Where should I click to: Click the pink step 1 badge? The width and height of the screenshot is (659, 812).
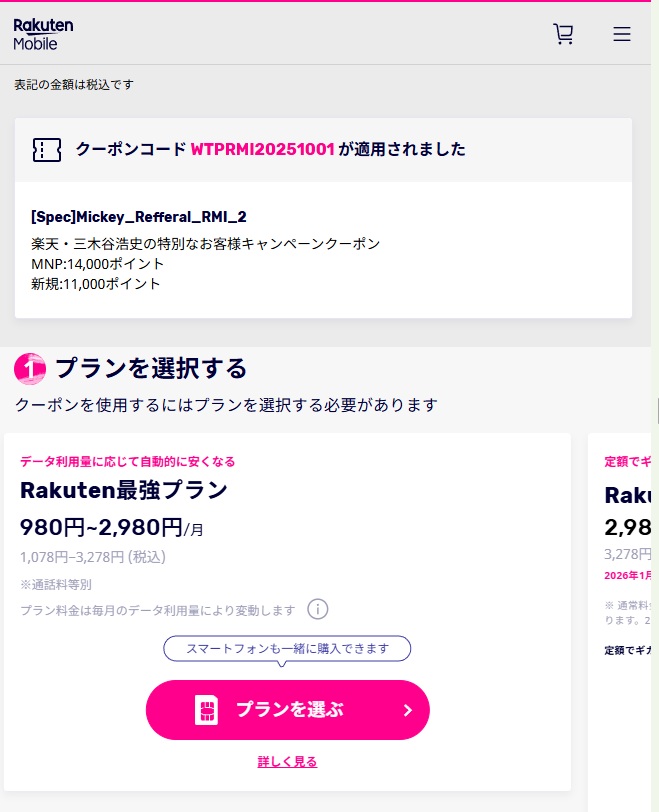[x=29, y=369]
